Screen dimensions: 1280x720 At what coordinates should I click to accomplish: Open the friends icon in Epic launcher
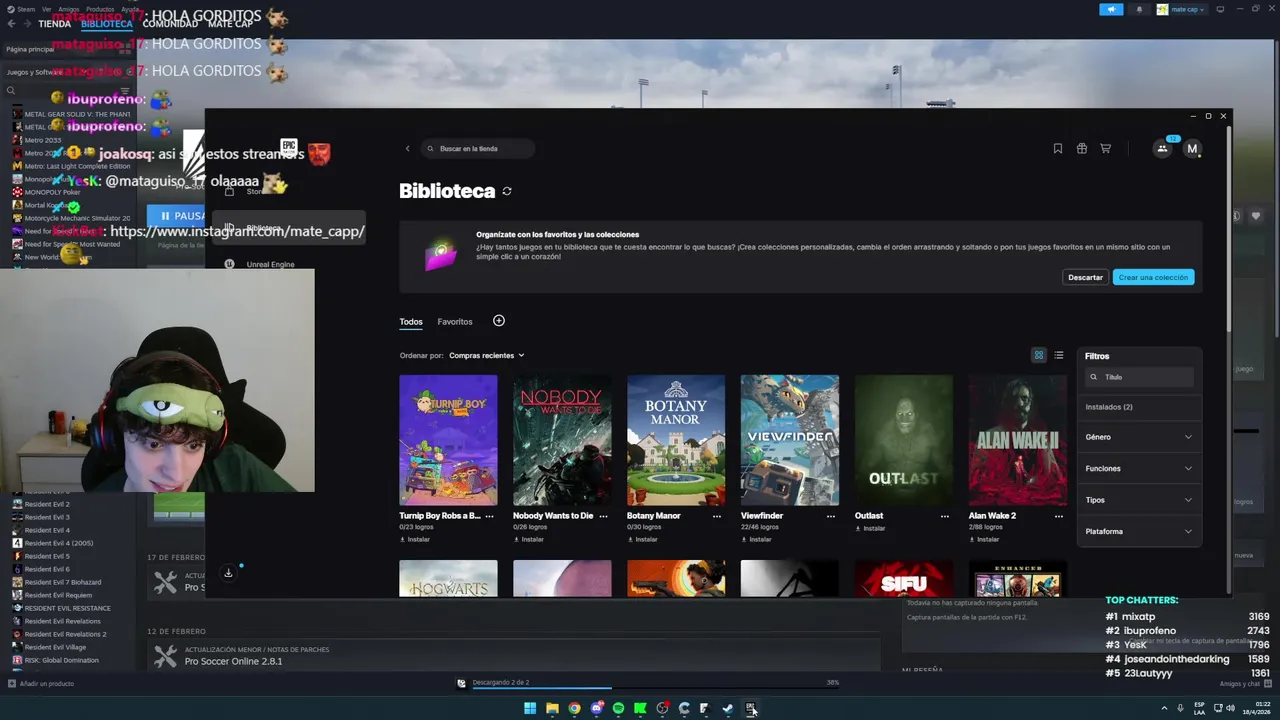click(1162, 148)
